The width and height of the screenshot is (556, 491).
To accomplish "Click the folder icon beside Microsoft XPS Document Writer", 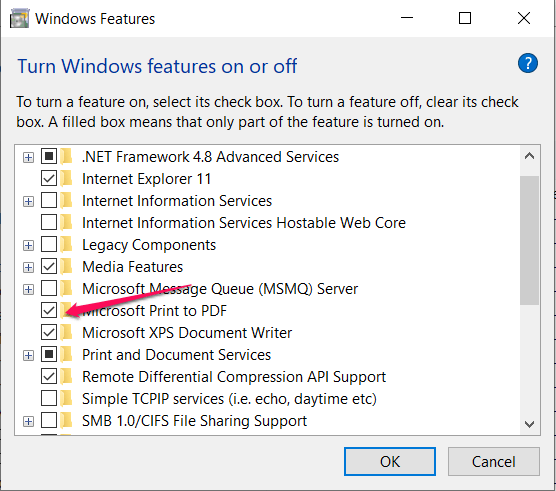I will 66,333.
